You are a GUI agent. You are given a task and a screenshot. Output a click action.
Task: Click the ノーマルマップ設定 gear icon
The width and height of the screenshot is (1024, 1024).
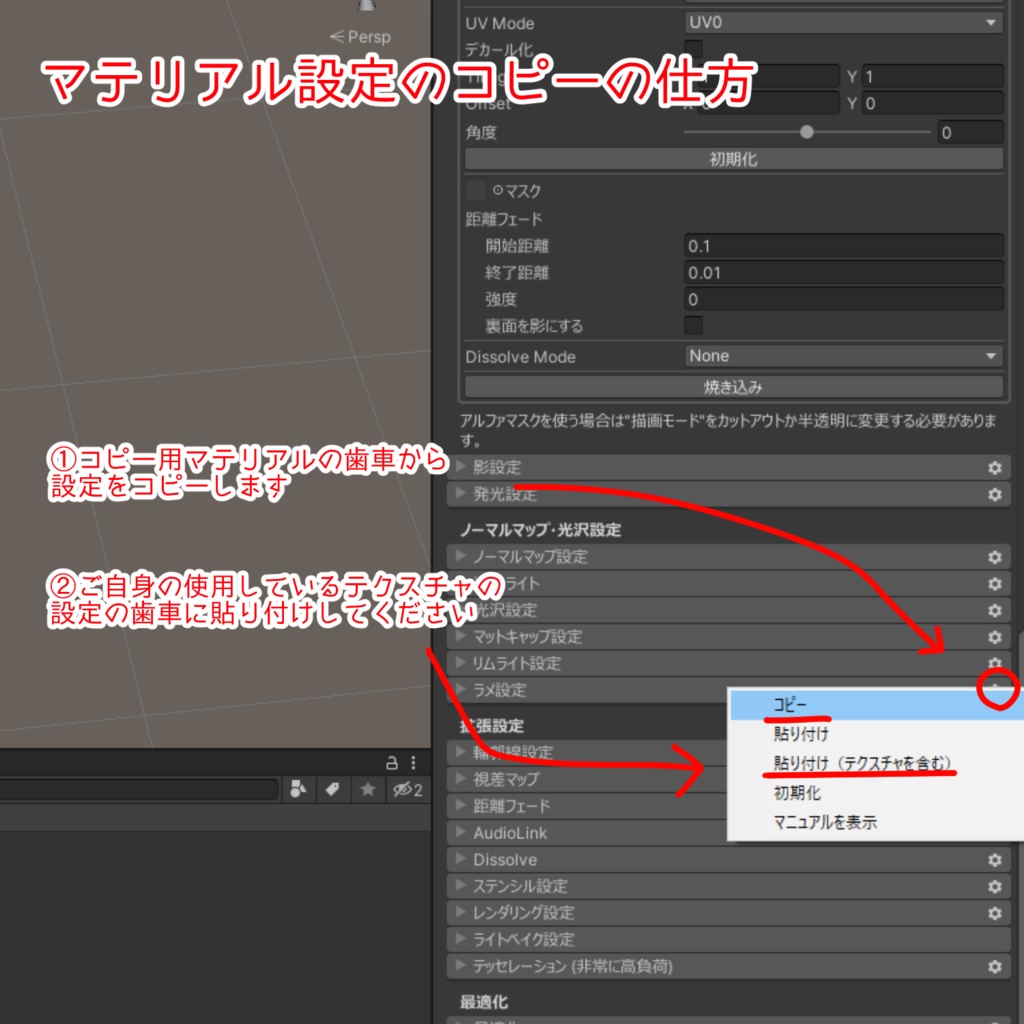[994, 557]
